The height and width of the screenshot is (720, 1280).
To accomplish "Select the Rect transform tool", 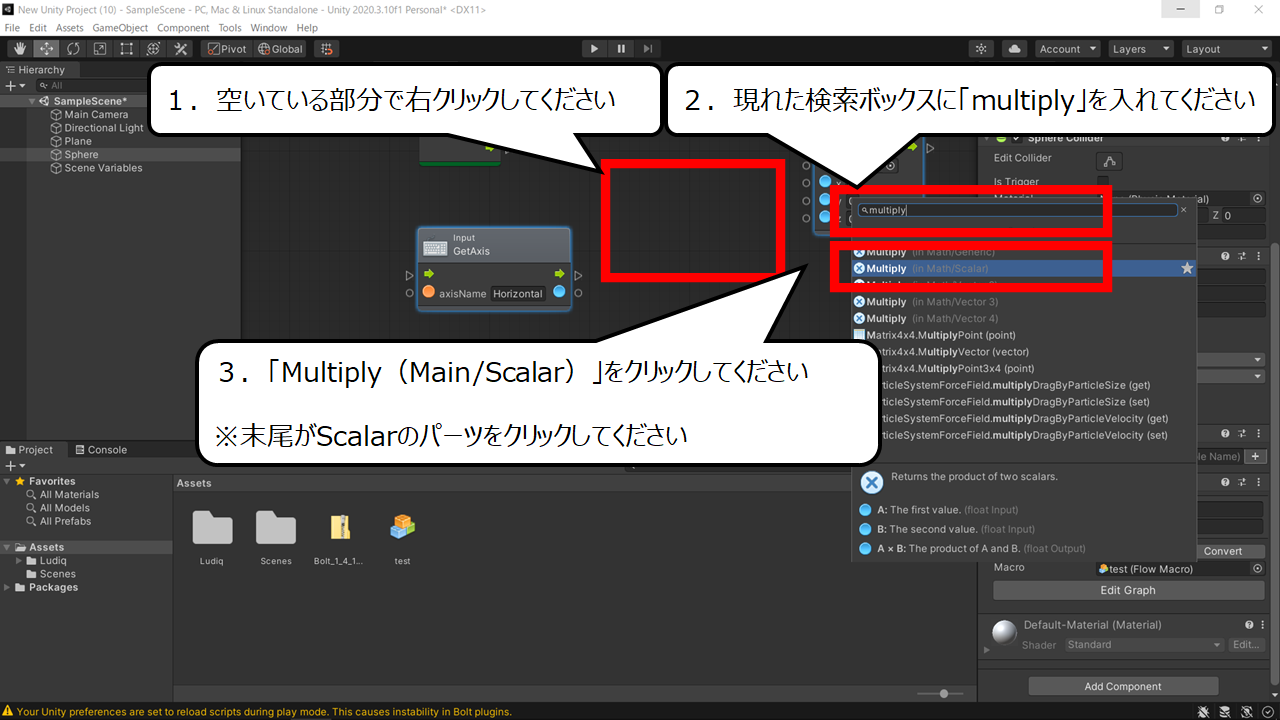I will coord(127,48).
